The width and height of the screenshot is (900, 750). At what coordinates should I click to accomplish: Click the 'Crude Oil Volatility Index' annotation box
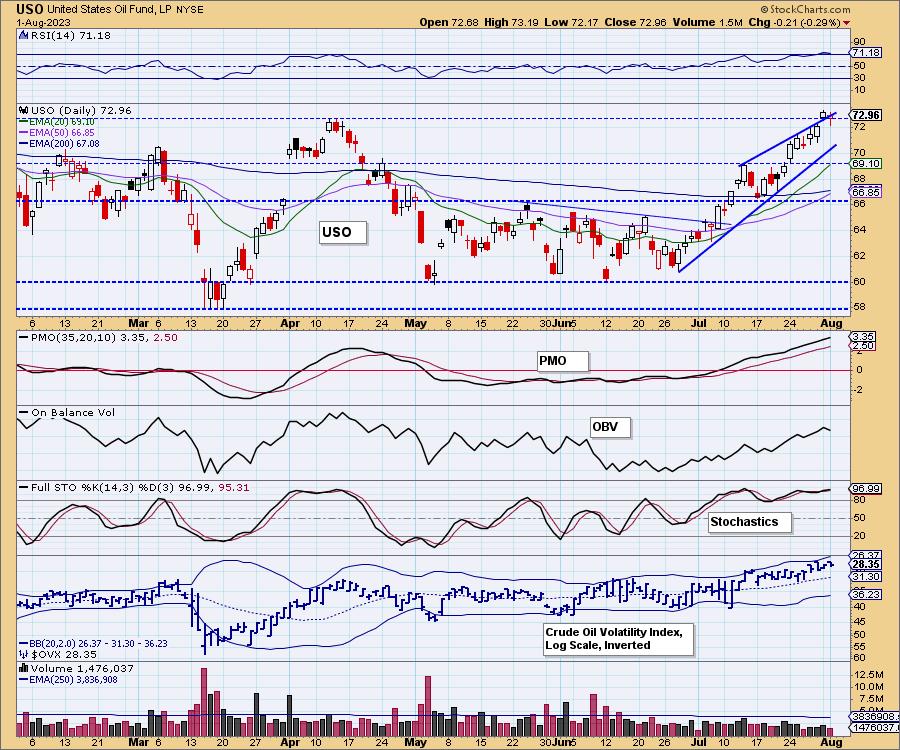pyautogui.click(x=619, y=639)
